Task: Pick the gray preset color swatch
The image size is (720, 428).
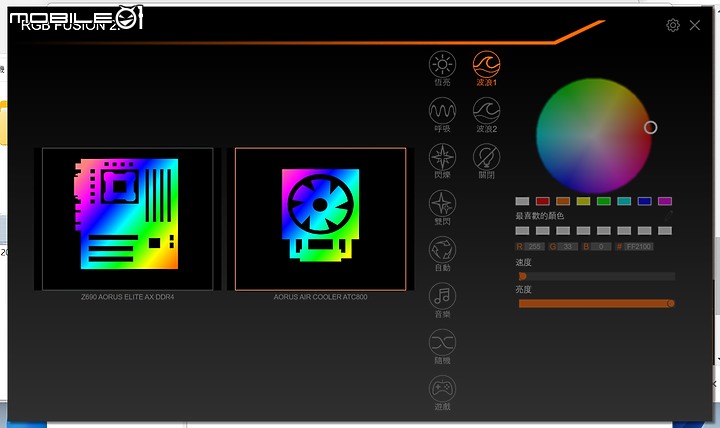Action: (522, 201)
